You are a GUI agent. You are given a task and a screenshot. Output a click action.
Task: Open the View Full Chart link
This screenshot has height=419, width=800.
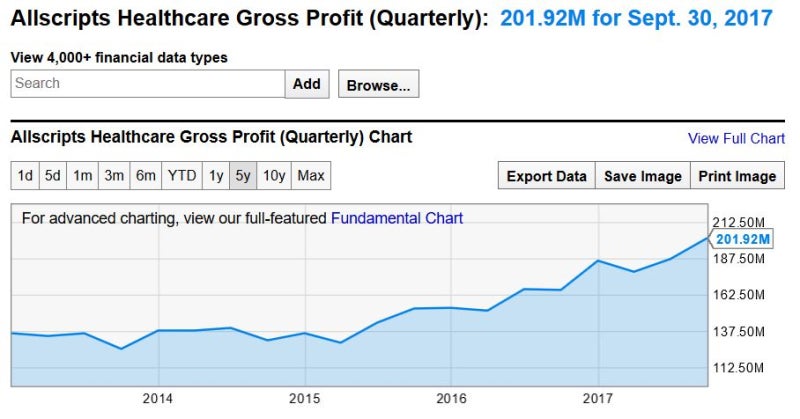(x=736, y=138)
